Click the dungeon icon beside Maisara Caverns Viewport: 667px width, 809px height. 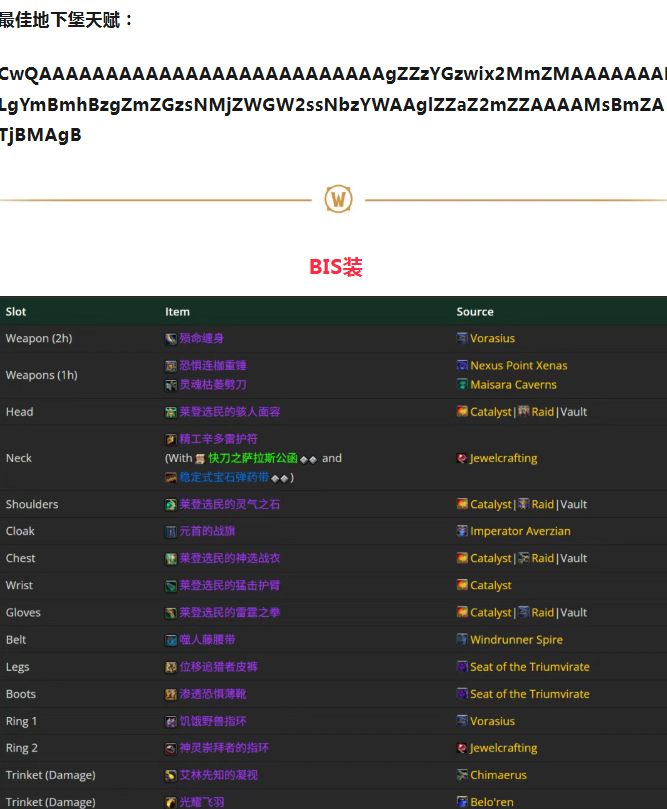point(462,385)
